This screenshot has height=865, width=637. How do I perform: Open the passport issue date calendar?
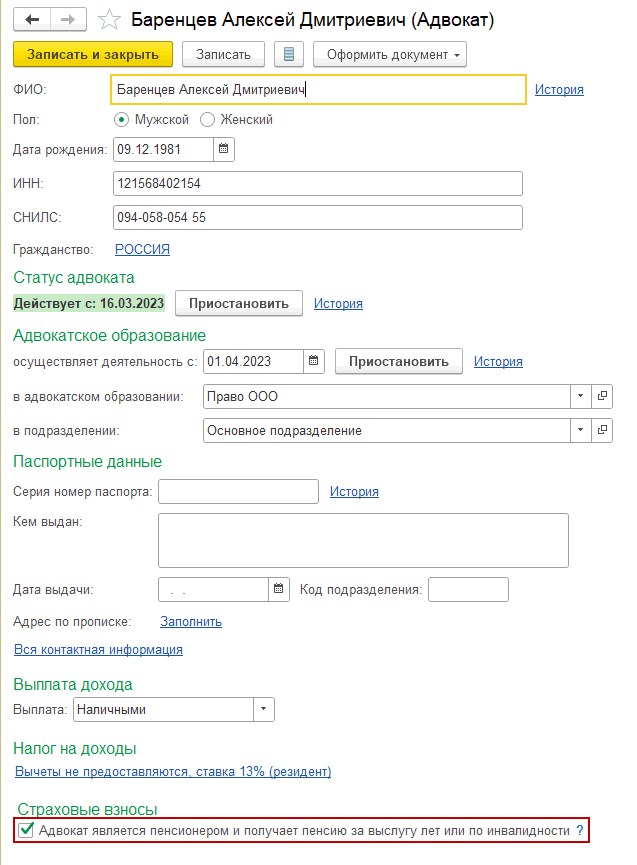pyautogui.click(x=280, y=589)
